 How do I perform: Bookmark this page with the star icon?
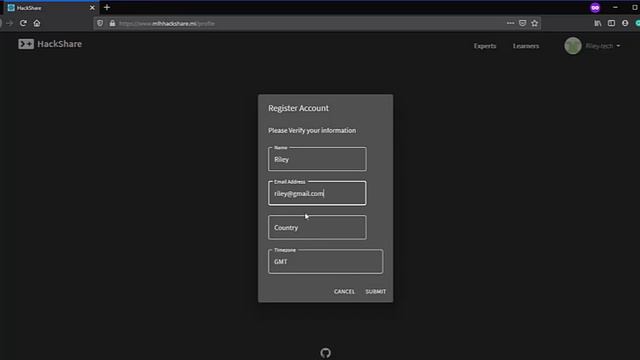click(535, 23)
